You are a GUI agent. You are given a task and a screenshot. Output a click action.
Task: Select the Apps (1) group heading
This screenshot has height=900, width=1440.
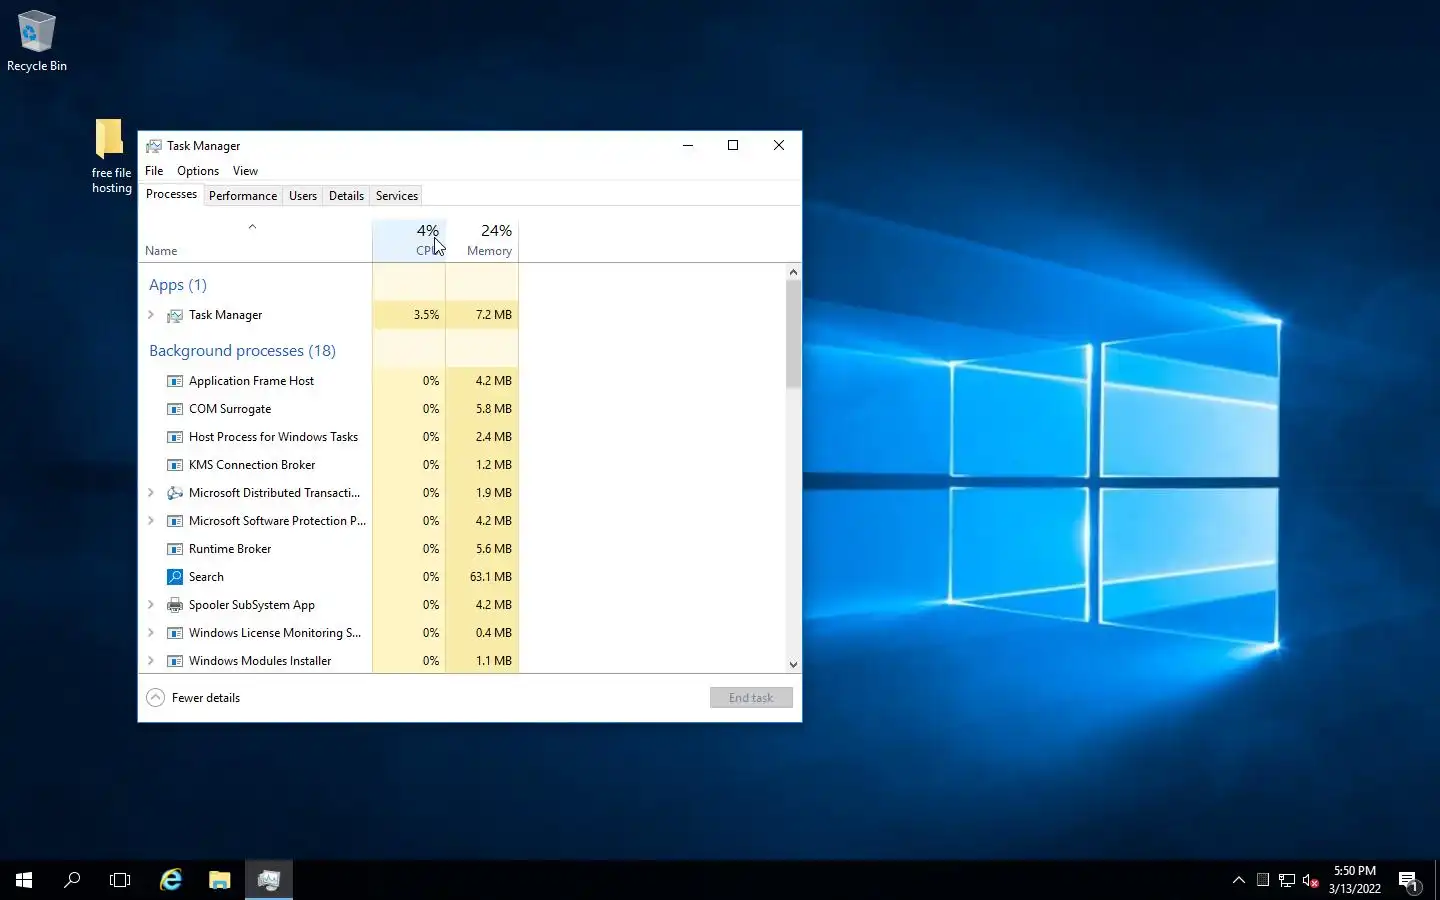point(178,285)
